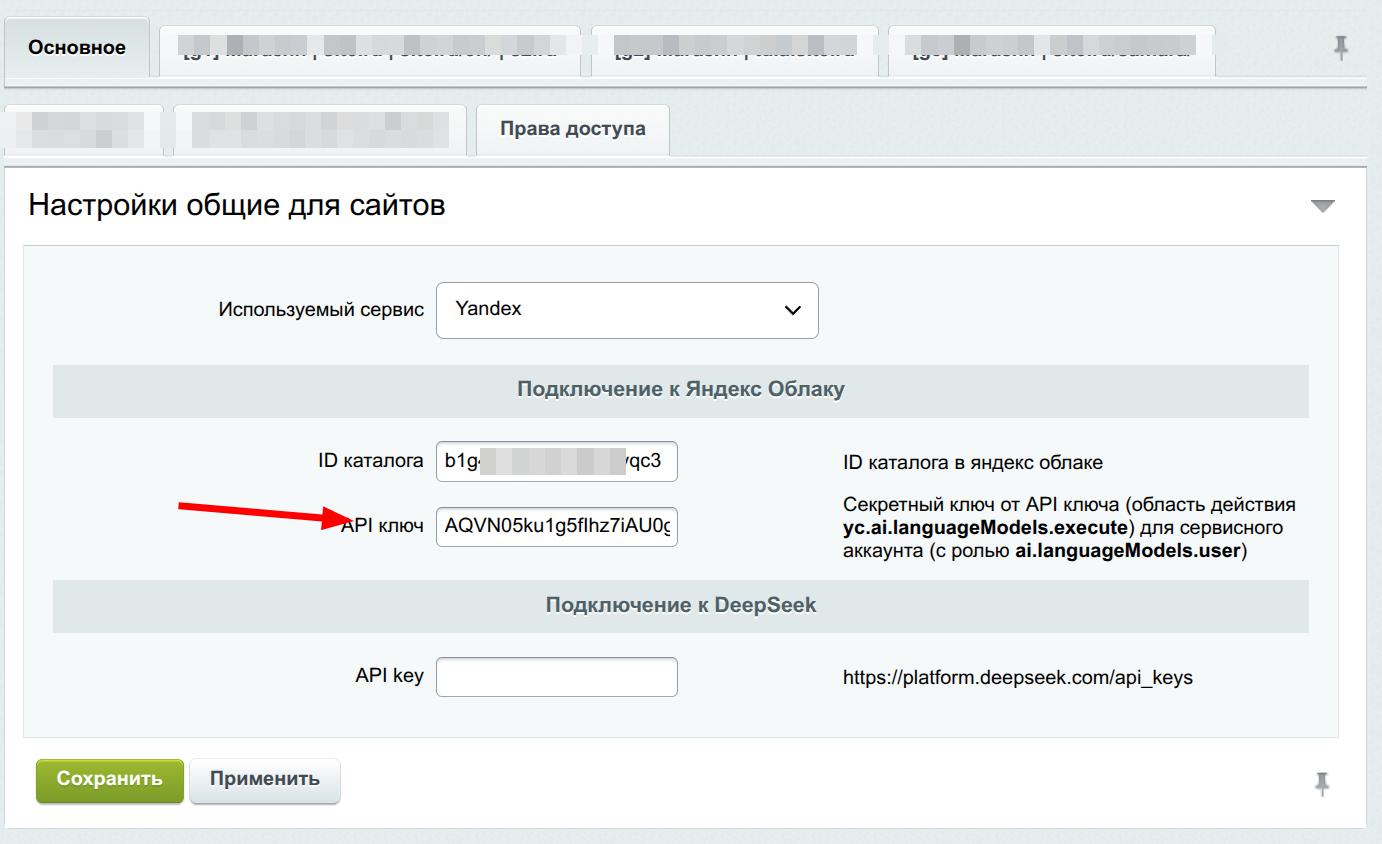Viewport: 1382px width, 844px height.
Task: Click the Используемый сервис label
Action: pyautogui.click(x=321, y=310)
